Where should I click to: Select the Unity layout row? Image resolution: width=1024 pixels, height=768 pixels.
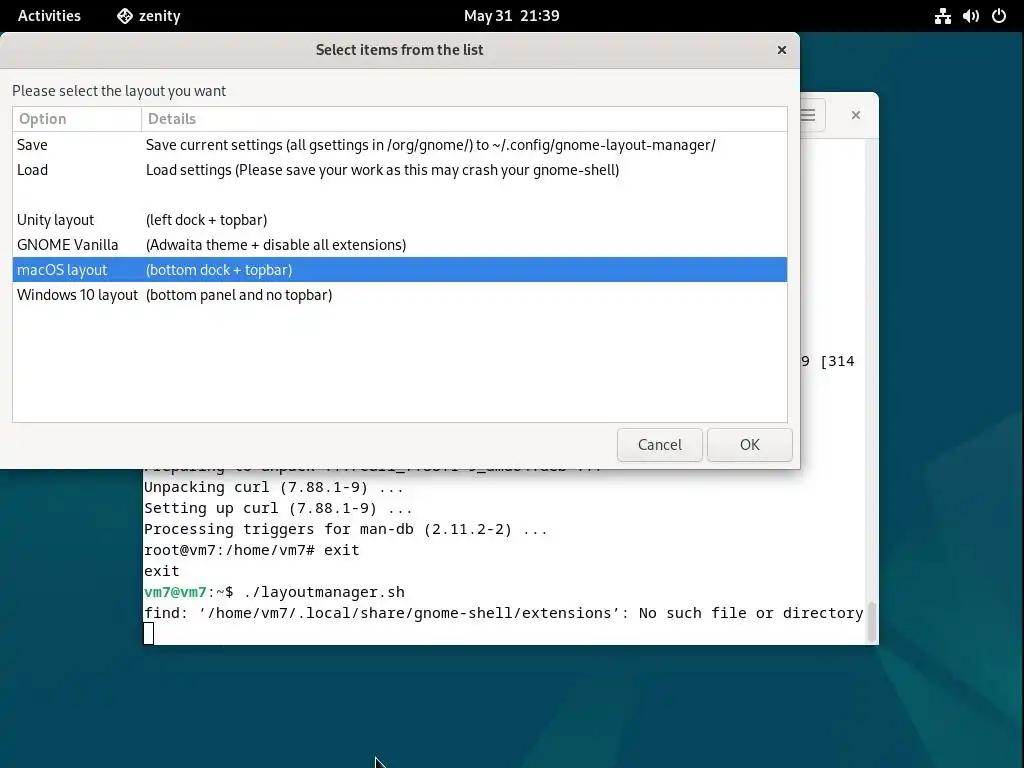(400, 220)
